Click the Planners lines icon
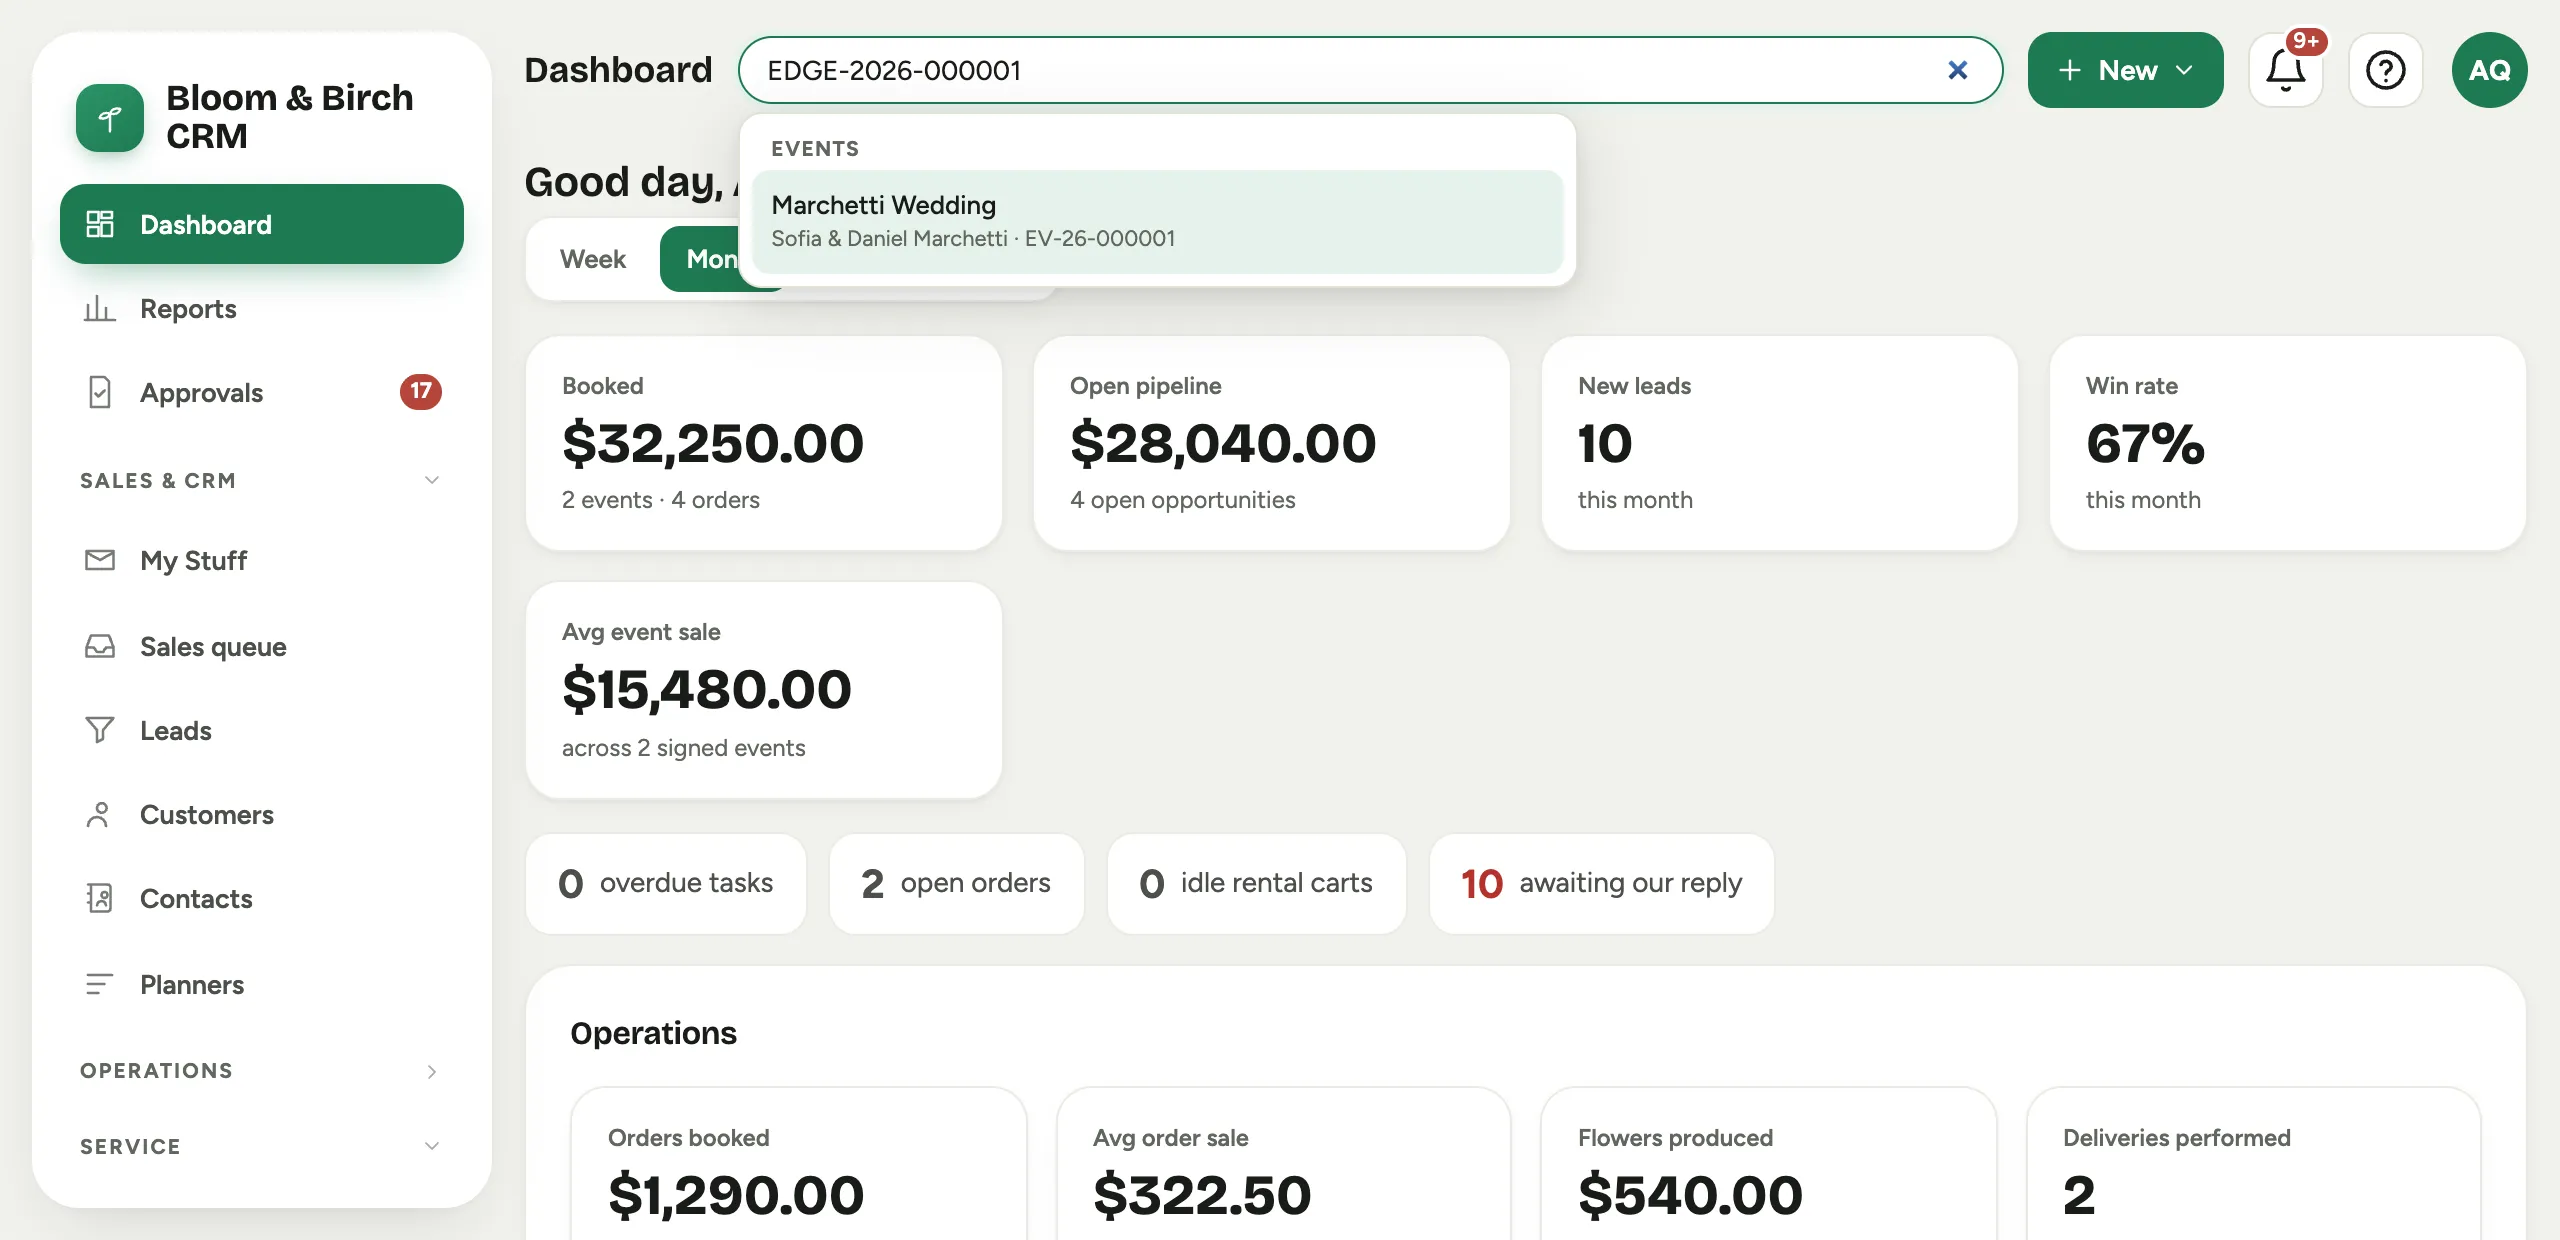Image resolution: width=2560 pixels, height=1240 pixels. click(x=100, y=984)
